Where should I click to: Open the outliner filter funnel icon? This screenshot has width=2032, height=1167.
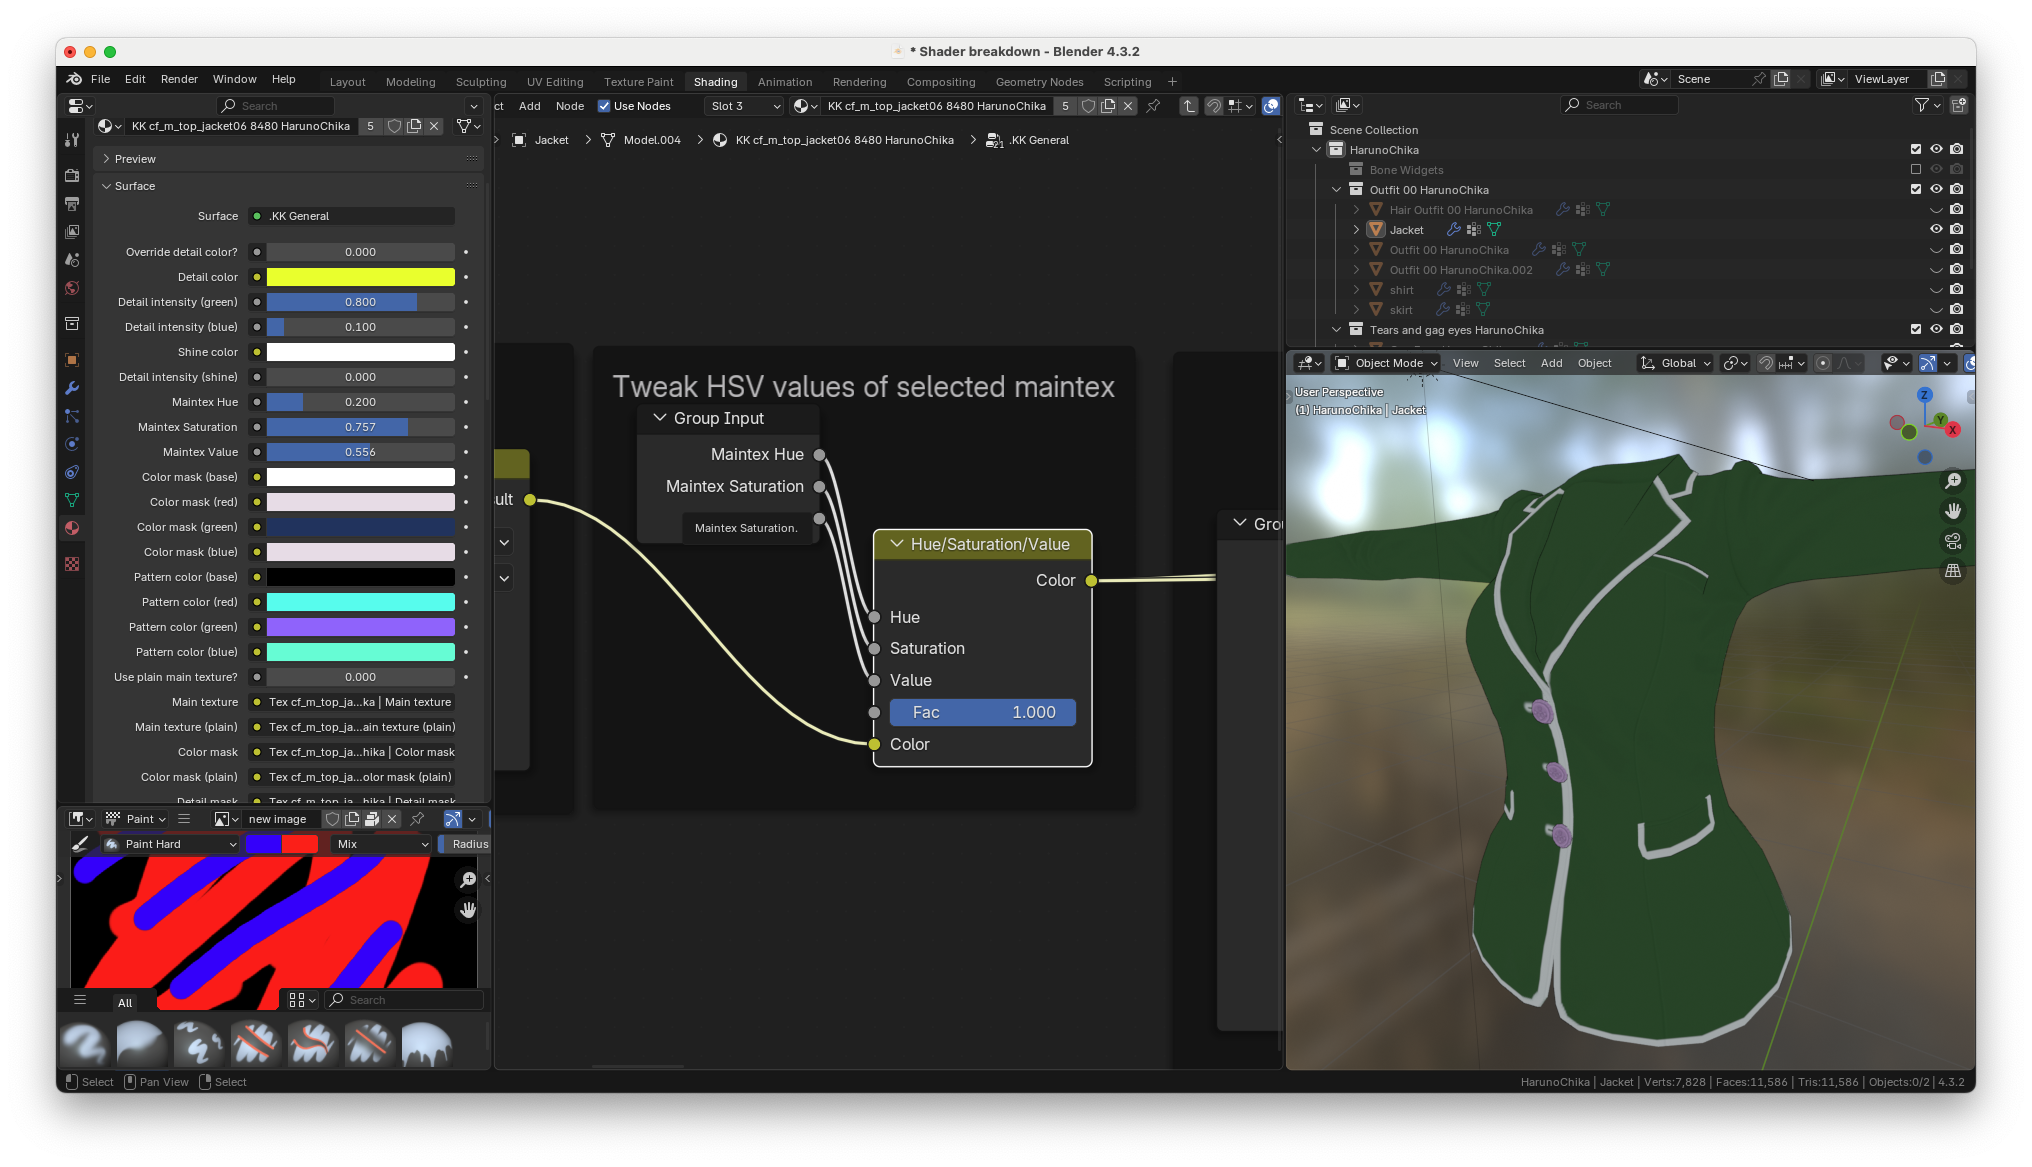pos(1921,105)
